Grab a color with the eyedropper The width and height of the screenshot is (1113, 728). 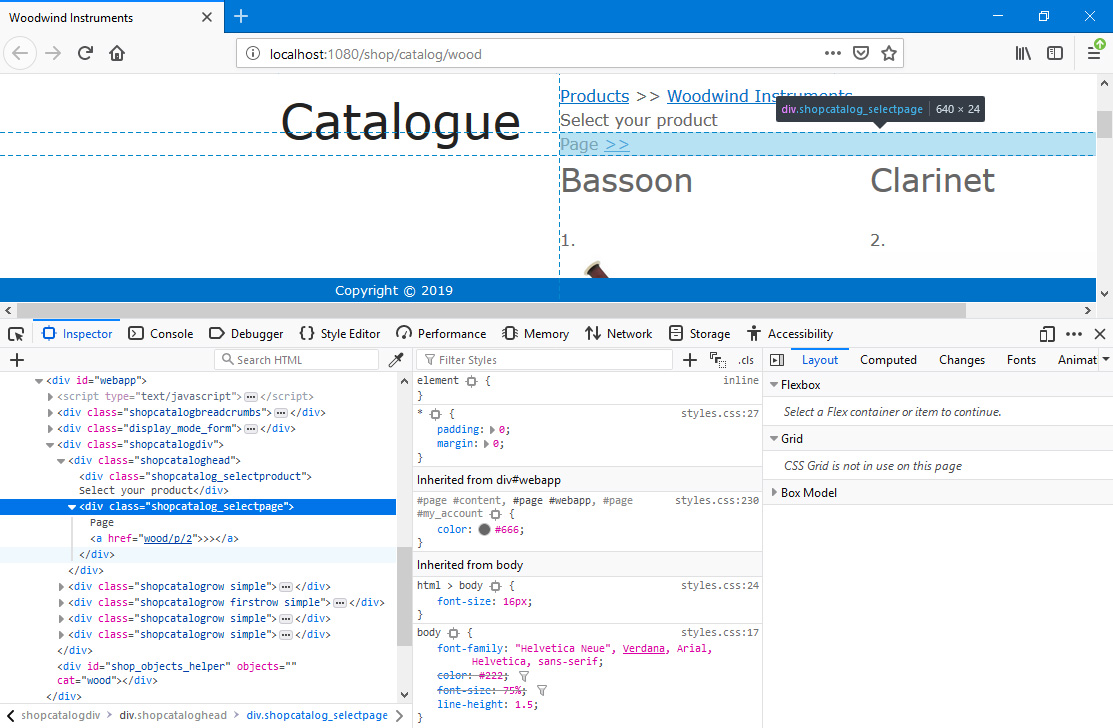click(x=396, y=360)
